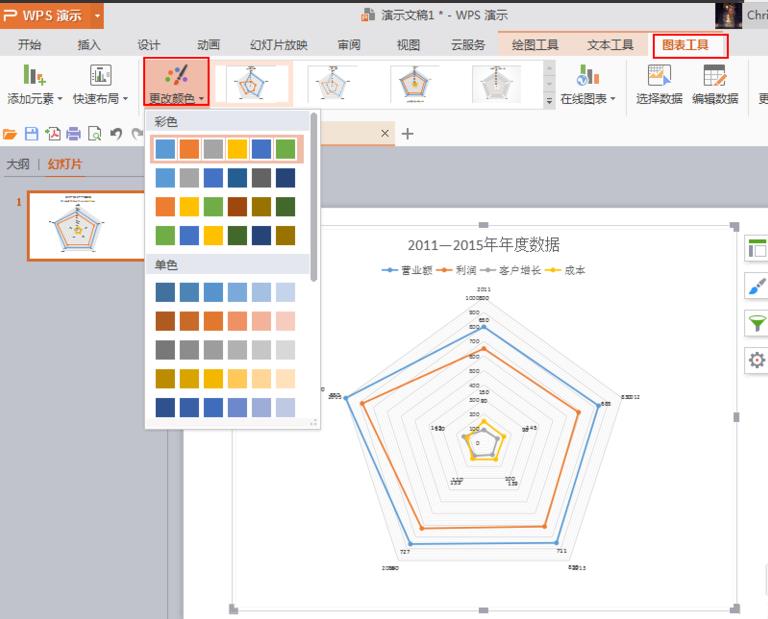
Task: Expand the 更改颜色 dropdown
Action: (x=176, y=82)
